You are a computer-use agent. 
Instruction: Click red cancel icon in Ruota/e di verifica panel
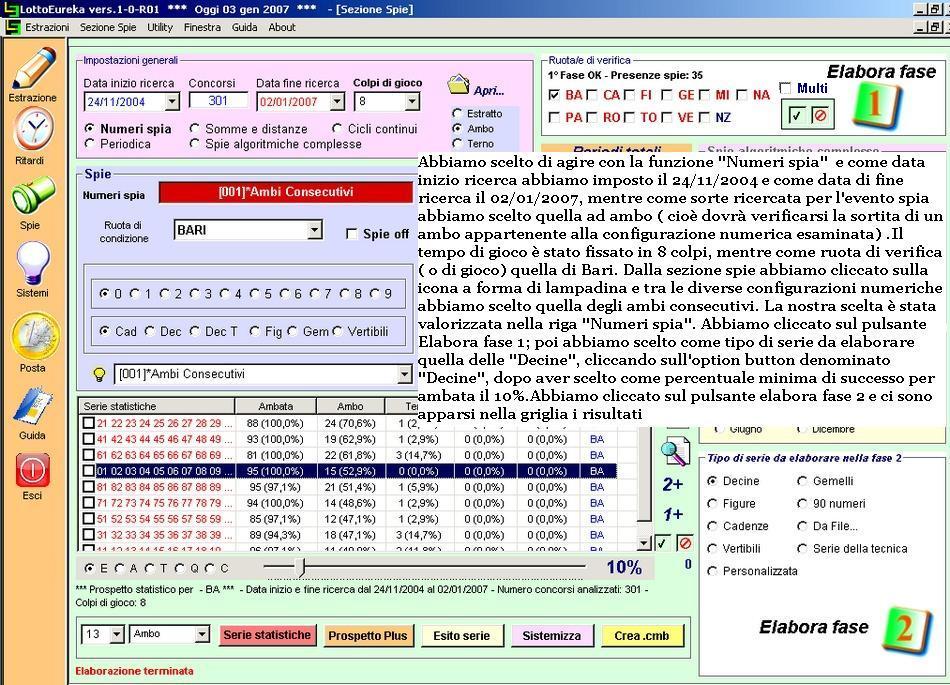[x=820, y=115]
